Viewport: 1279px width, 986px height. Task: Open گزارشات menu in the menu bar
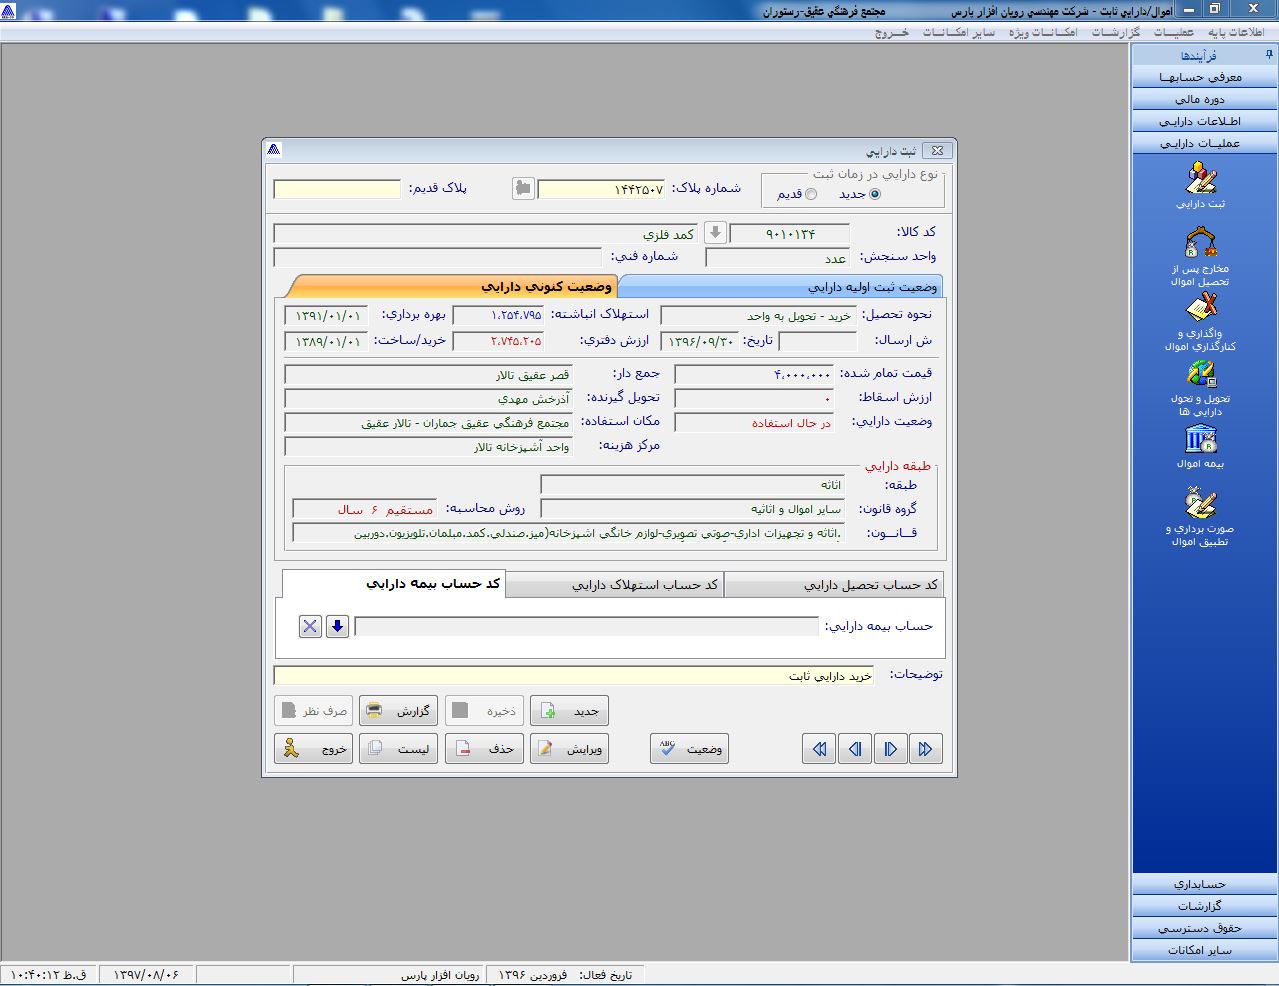click(x=1115, y=32)
